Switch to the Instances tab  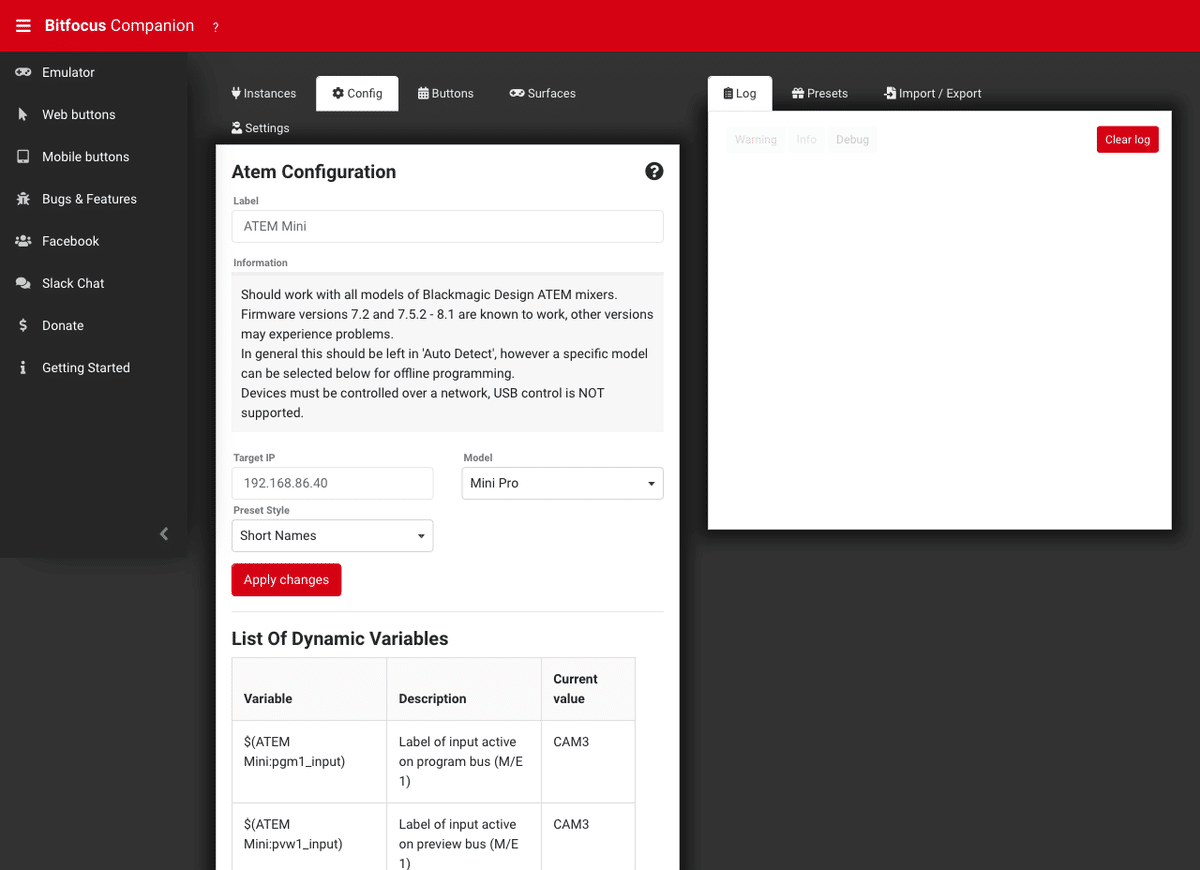[x=264, y=93]
